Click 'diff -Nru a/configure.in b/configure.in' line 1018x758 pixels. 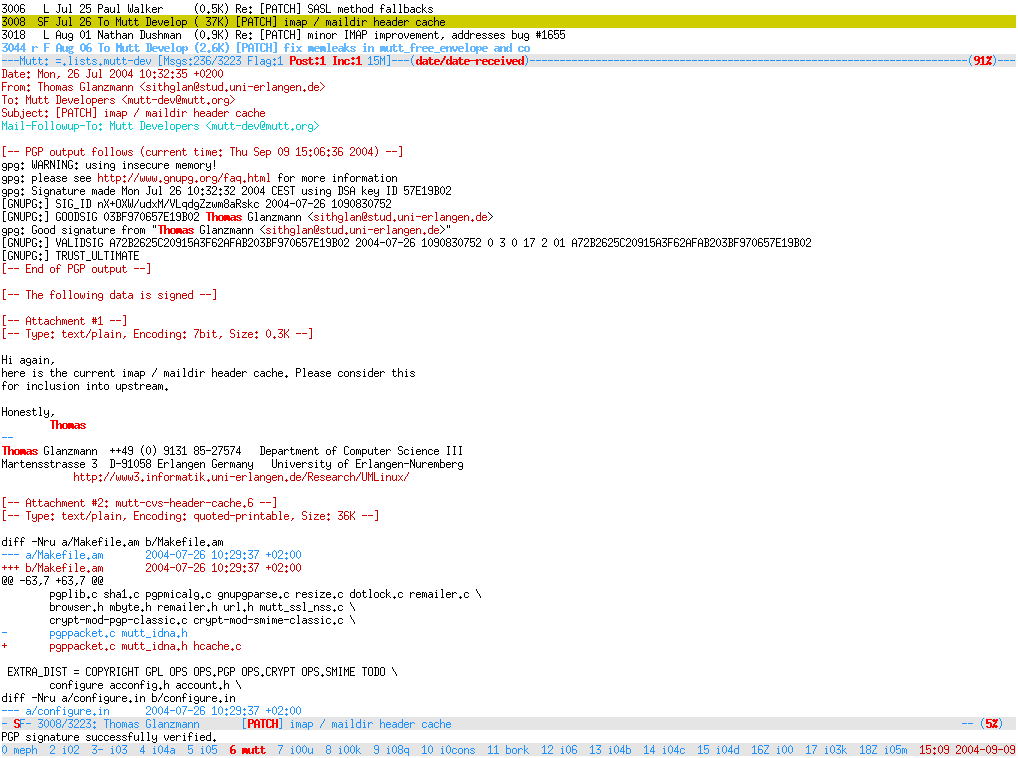pos(118,698)
